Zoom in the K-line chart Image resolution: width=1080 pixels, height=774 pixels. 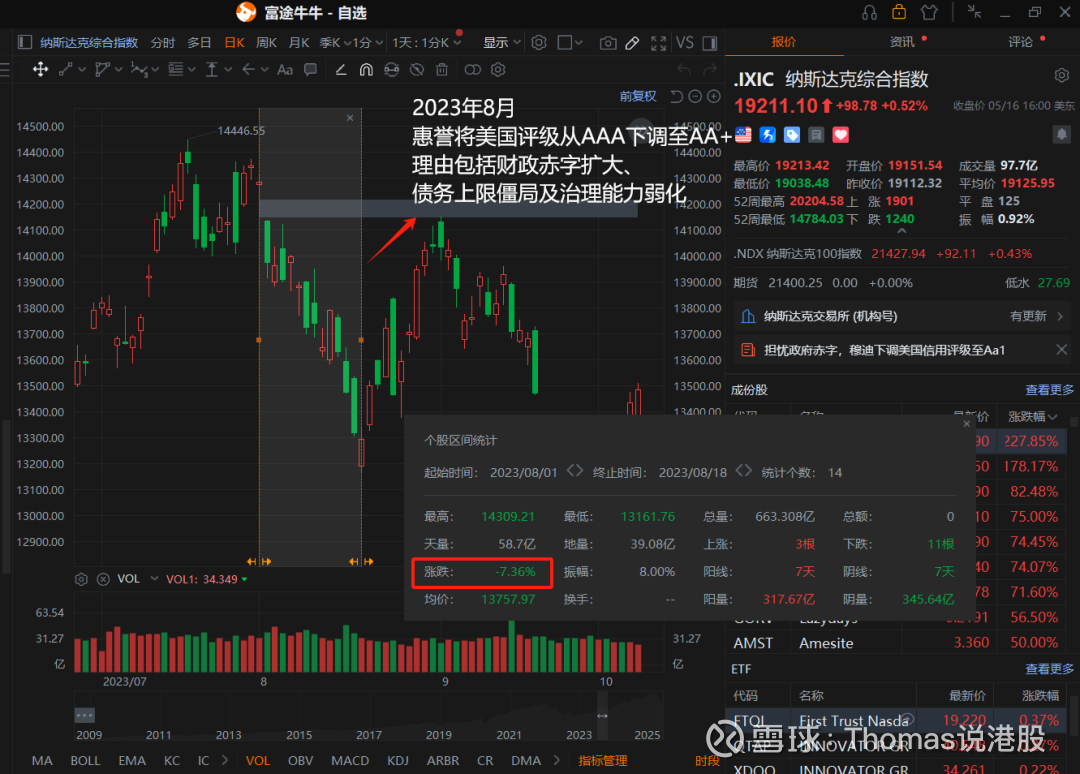(714, 96)
